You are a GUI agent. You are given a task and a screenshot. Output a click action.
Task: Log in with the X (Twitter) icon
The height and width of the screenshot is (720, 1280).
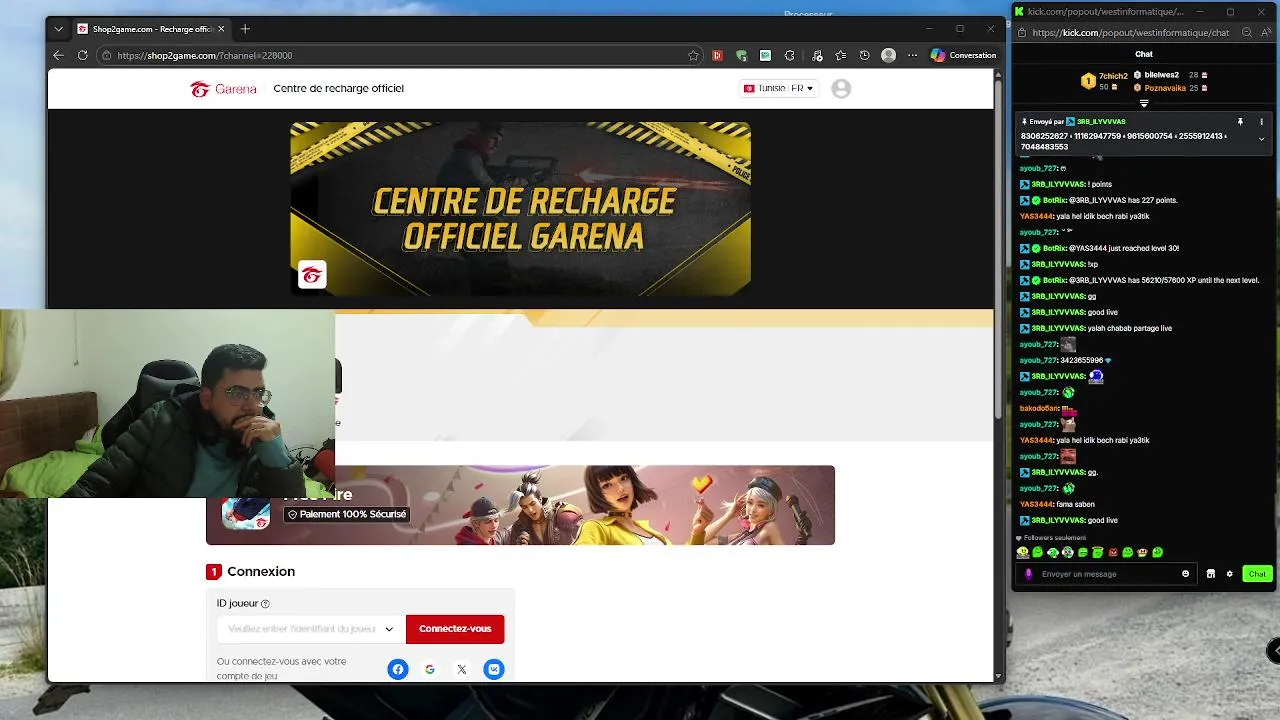pyautogui.click(x=462, y=669)
